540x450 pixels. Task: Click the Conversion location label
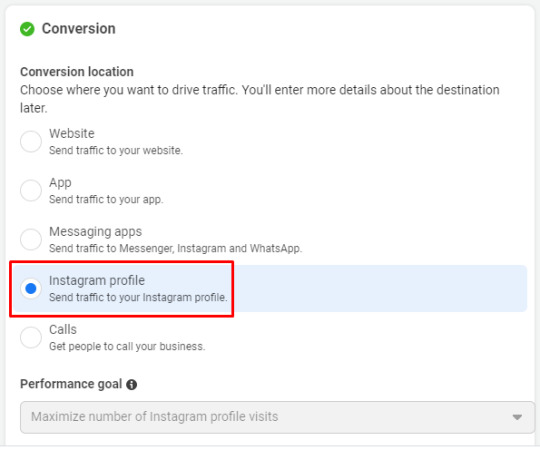click(77, 72)
